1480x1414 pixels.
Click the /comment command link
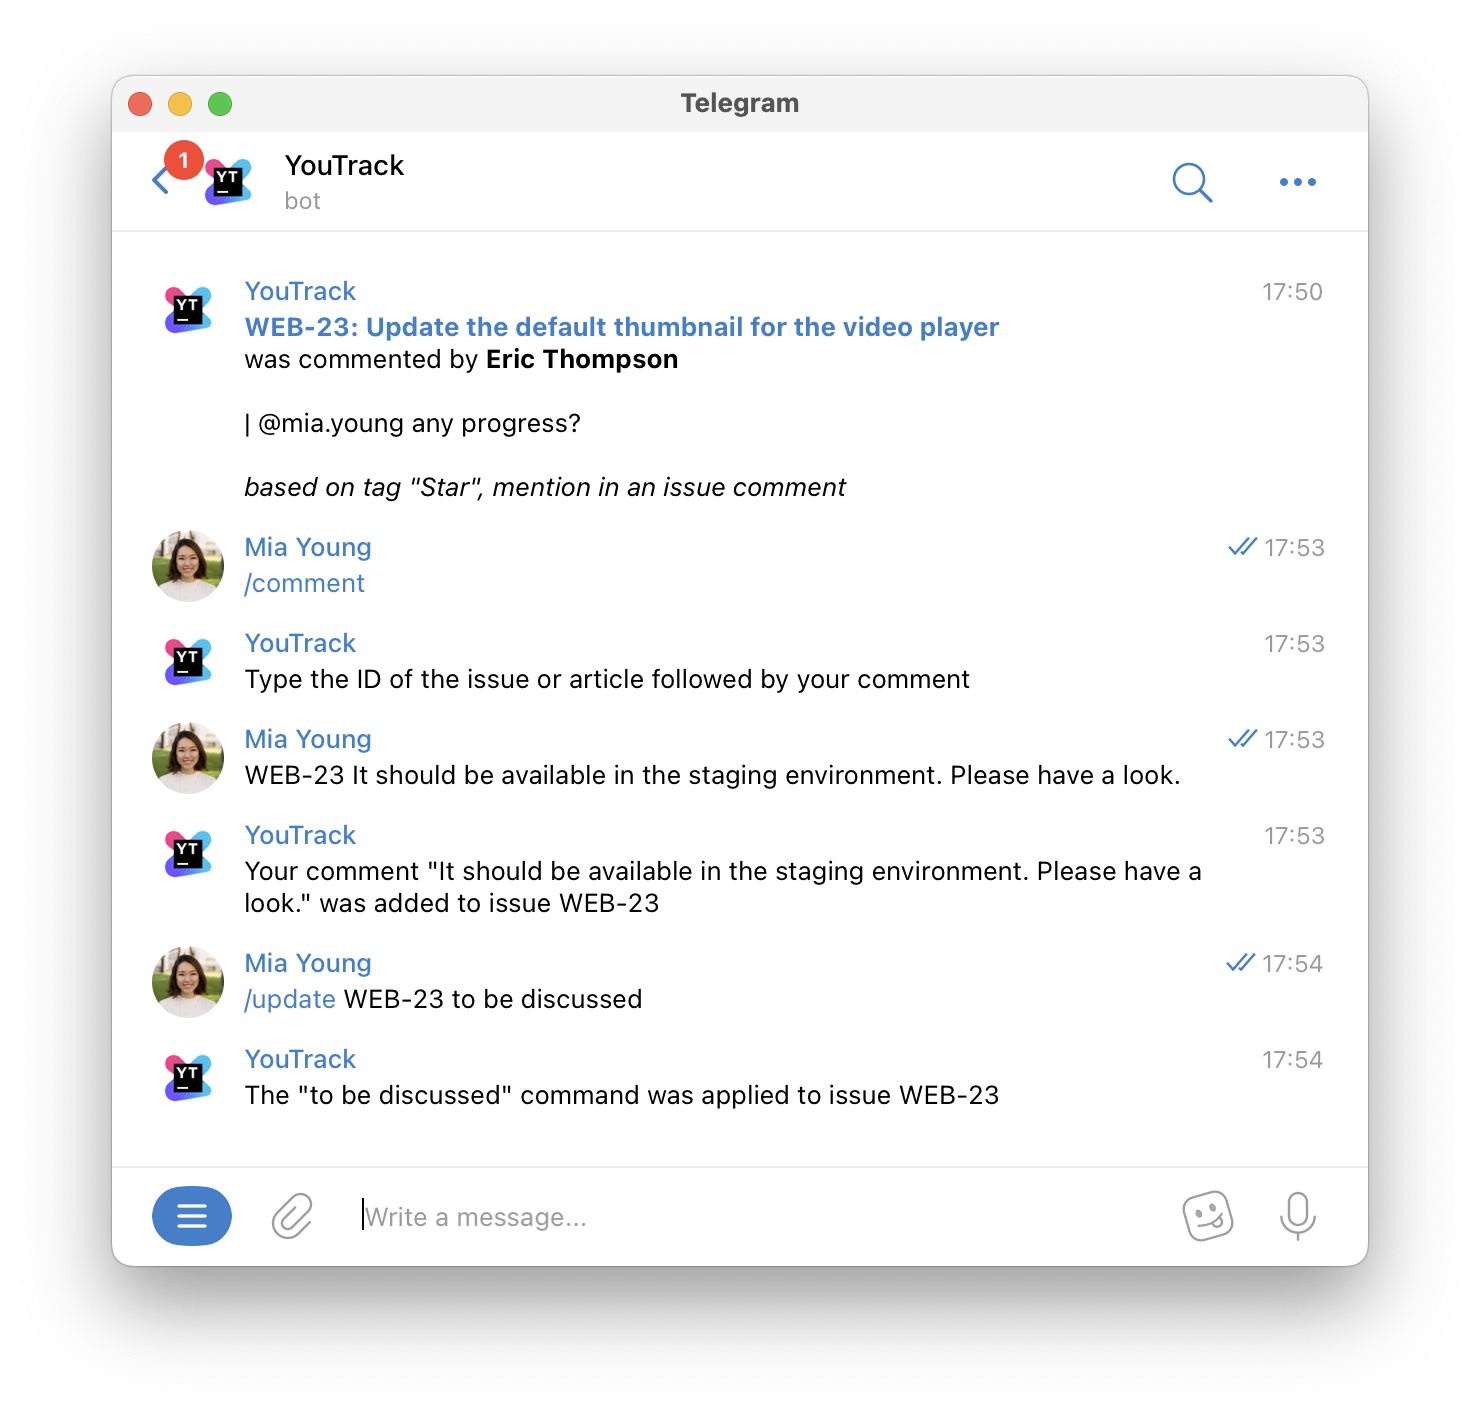pos(304,583)
